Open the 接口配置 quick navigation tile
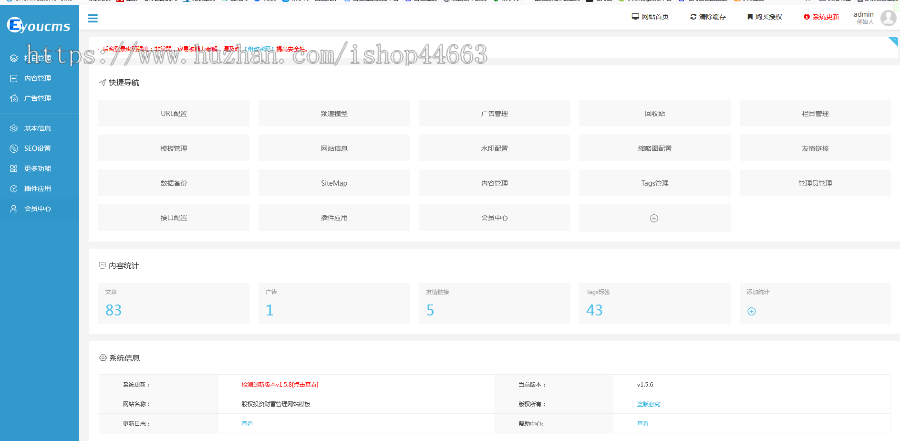900x441 pixels. [174, 218]
